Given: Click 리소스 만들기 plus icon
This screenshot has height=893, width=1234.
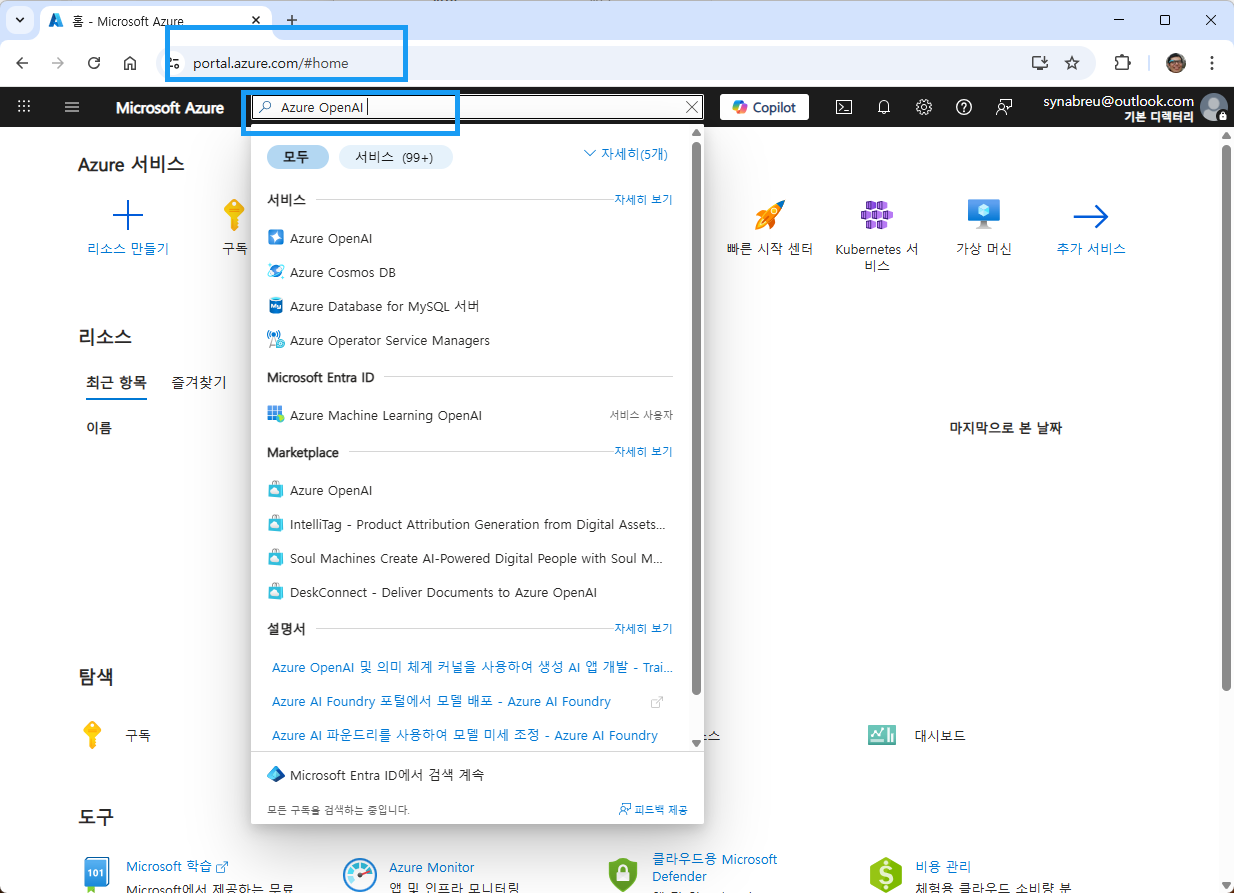Looking at the screenshot, I should point(128,215).
